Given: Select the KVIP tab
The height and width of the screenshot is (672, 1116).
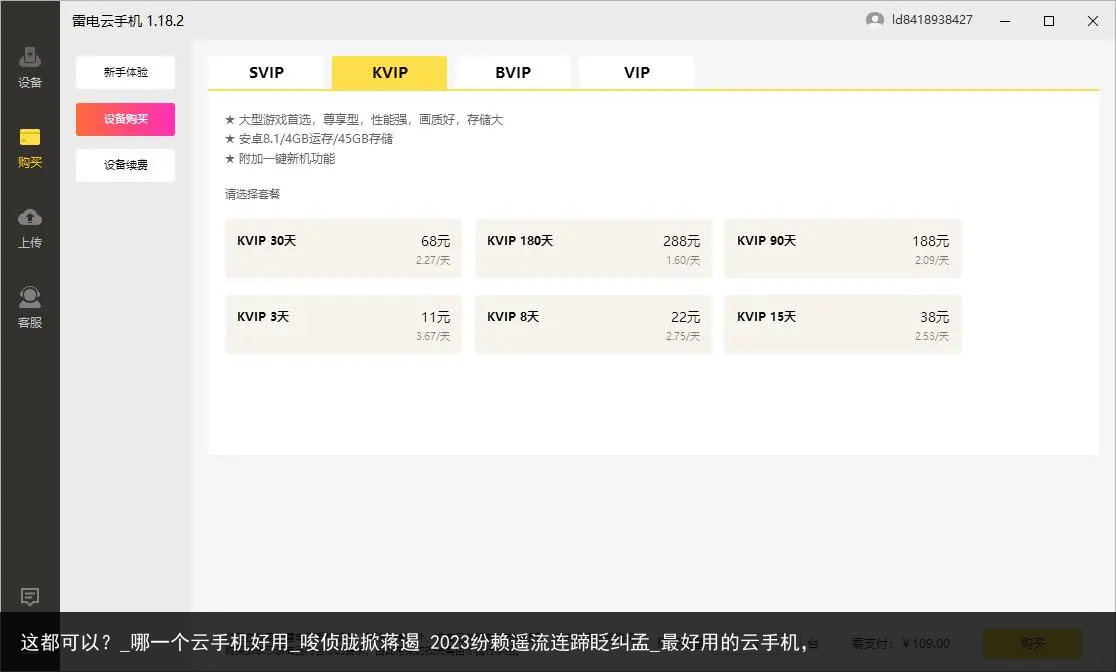Looking at the screenshot, I should click(389, 73).
